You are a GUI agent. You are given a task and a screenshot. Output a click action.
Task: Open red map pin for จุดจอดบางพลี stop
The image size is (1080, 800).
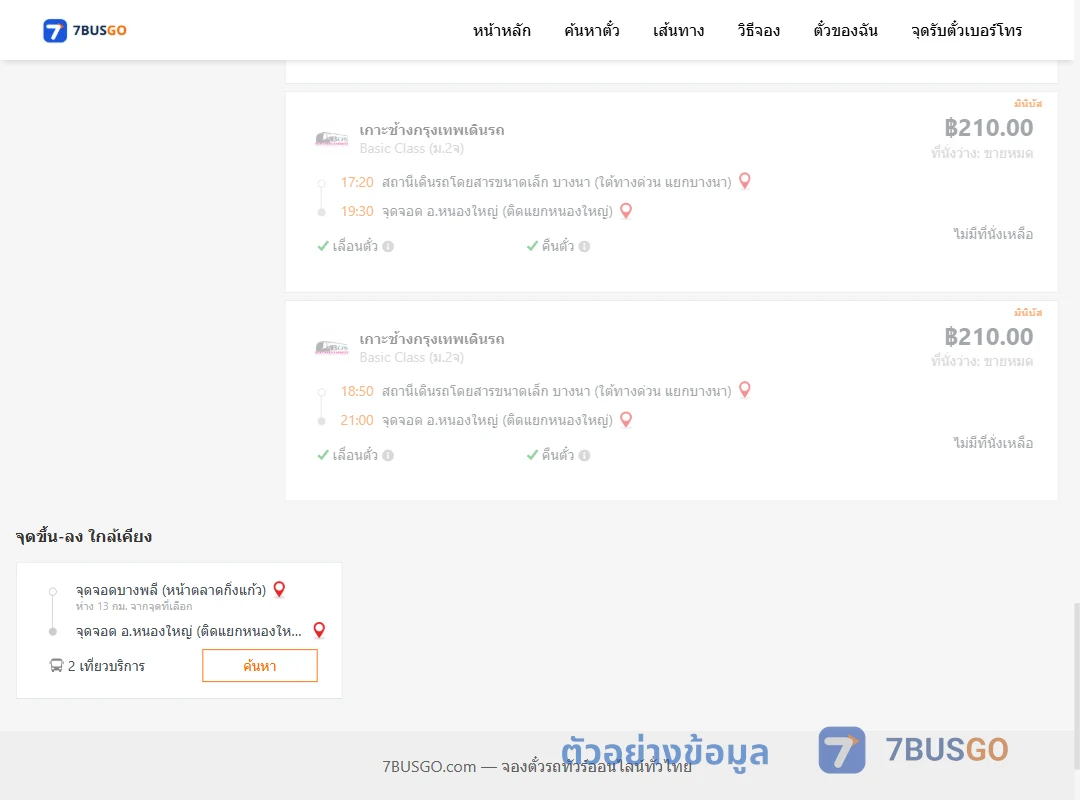279,589
